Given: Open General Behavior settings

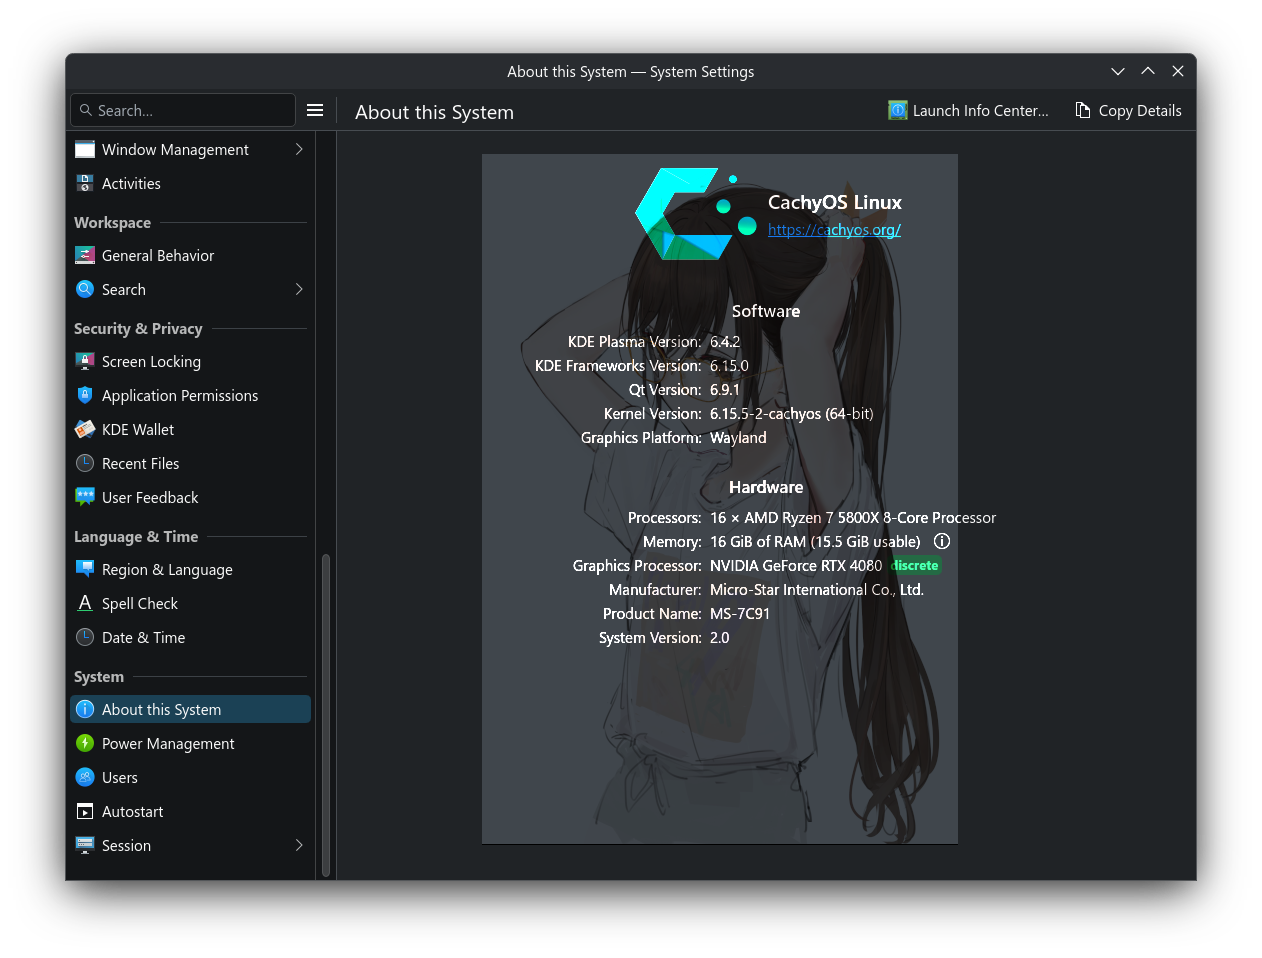Looking at the screenshot, I should point(190,255).
